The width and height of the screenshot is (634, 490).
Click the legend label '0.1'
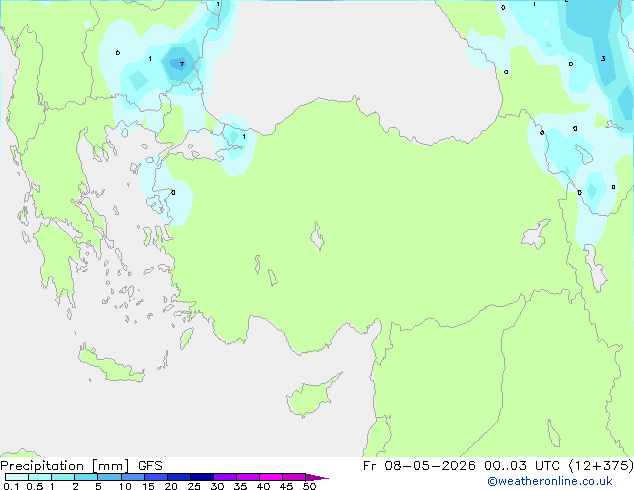pyautogui.click(x=11, y=486)
